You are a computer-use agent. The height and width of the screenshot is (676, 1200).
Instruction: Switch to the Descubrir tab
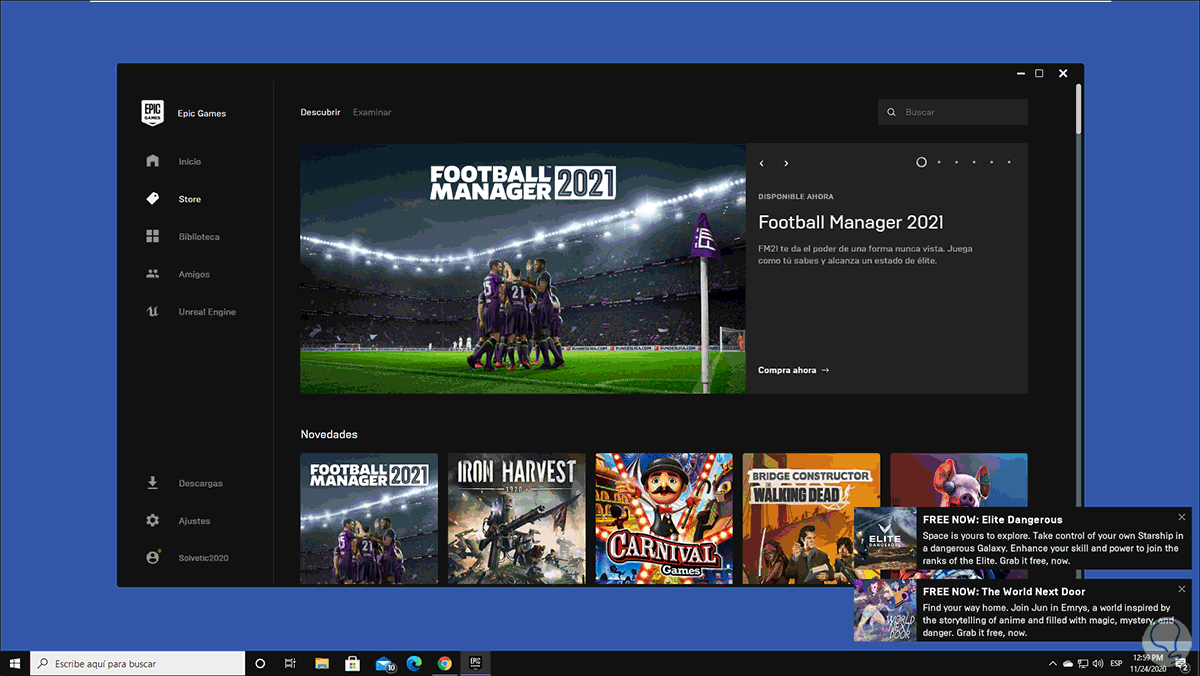pos(321,112)
